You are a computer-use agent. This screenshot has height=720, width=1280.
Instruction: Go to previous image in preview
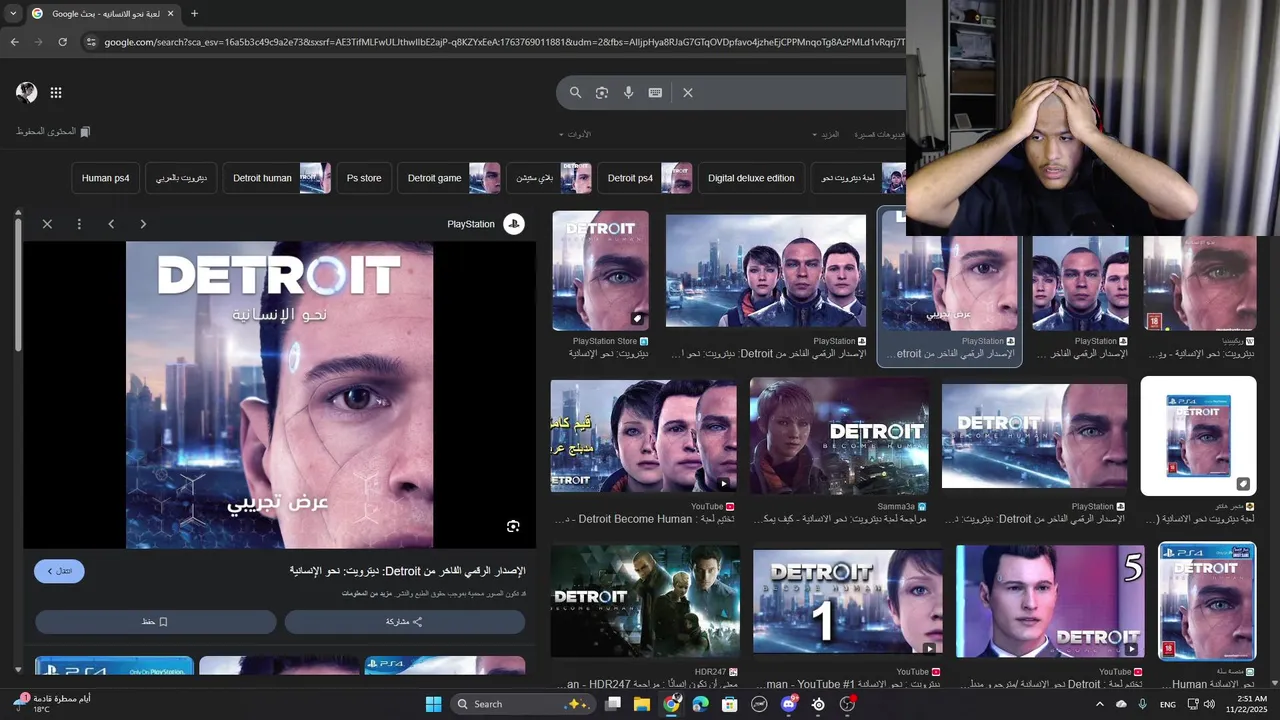[111, 224]
